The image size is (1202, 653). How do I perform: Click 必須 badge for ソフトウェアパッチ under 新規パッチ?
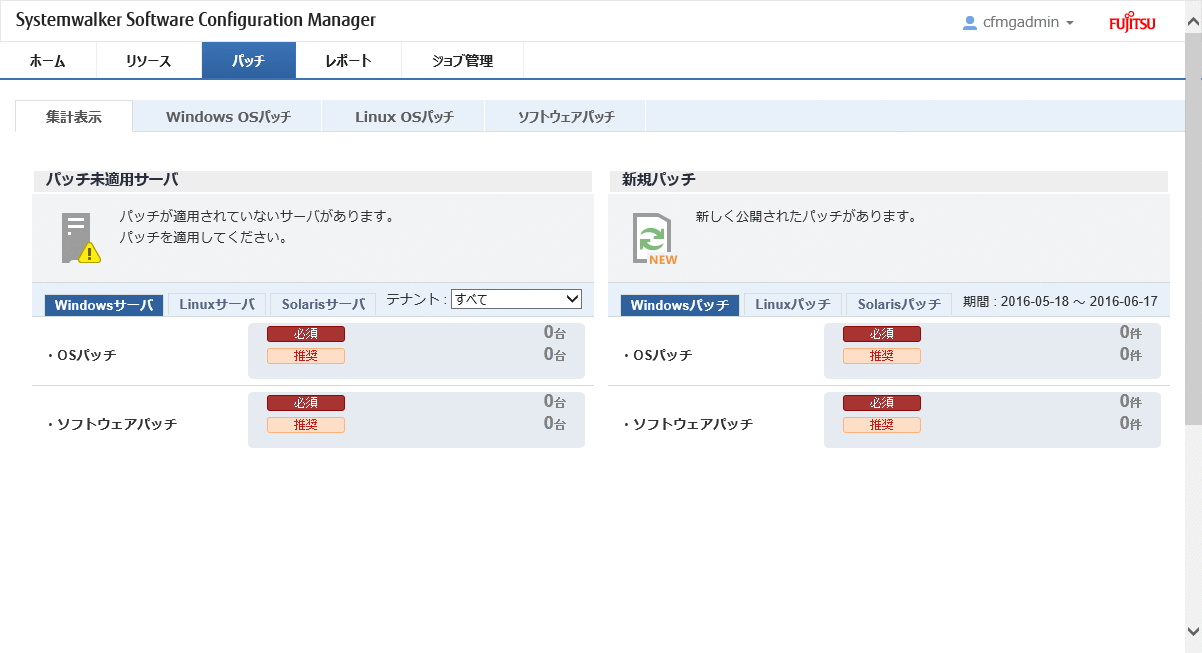click(x=882, y=403)
